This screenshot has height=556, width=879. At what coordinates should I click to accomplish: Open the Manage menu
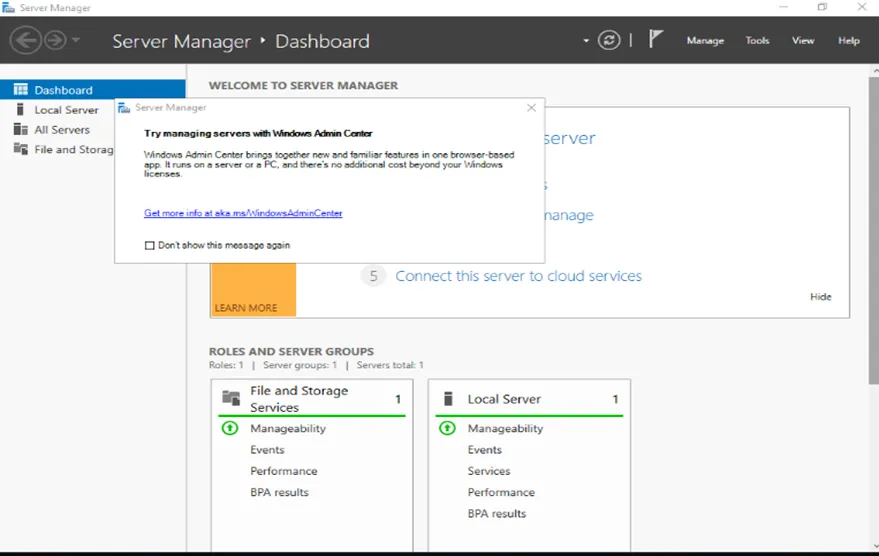click(x=704, y=41)
